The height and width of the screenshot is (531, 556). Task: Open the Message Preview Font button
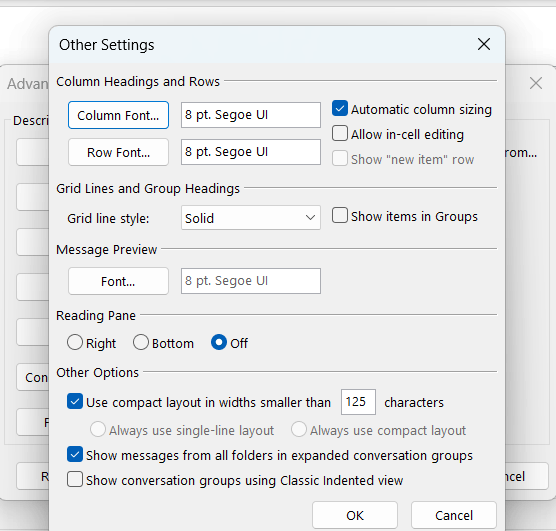pos(118,281)
